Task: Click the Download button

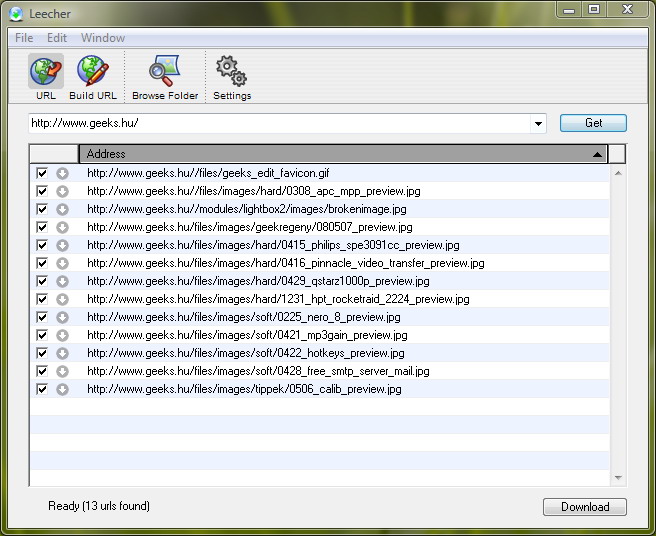Action: 584,507
